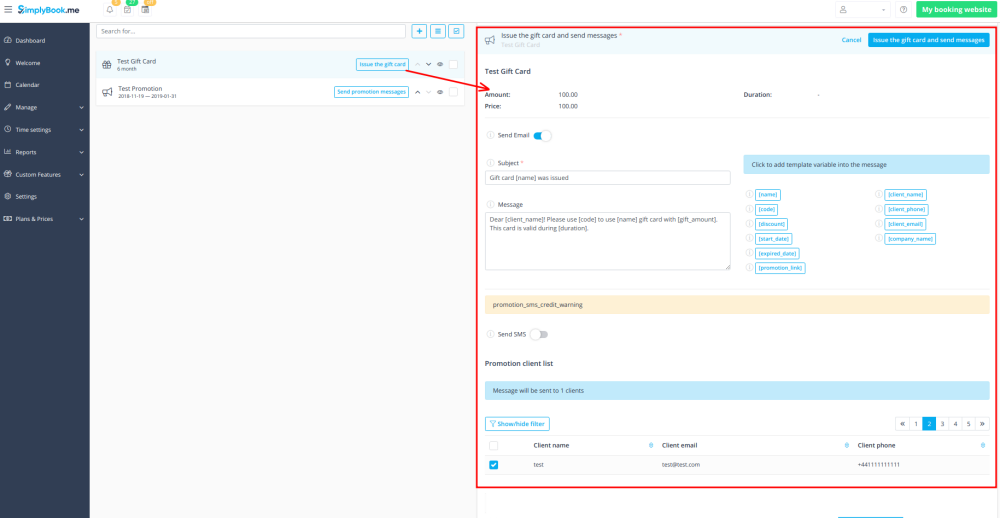Click the Subject input field

(608, 178)
